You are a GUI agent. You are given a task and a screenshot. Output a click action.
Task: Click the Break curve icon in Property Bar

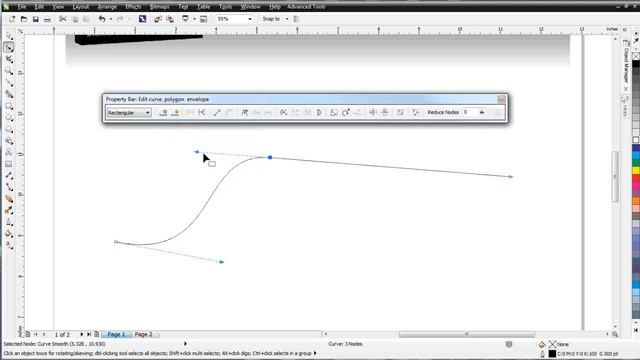(x=202, y=113)
